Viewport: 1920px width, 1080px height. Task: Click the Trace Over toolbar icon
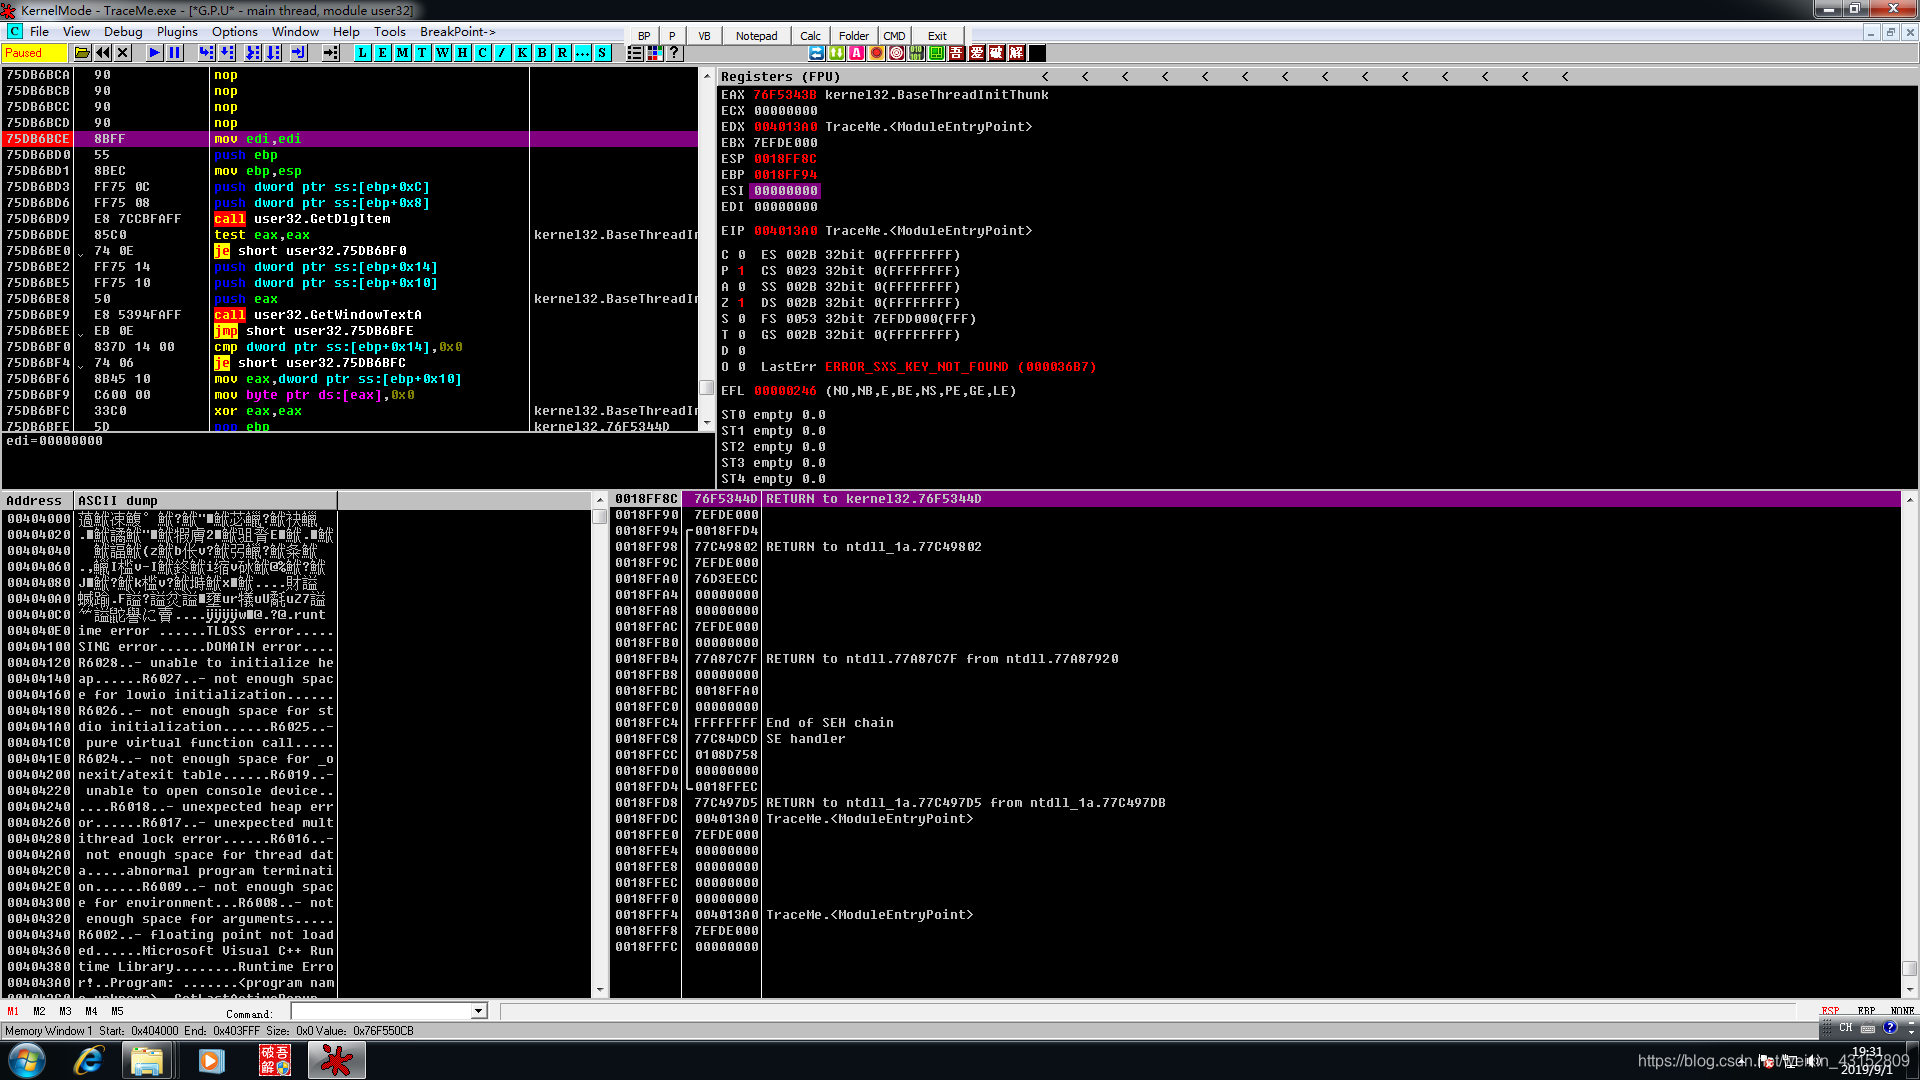(274, 53)
